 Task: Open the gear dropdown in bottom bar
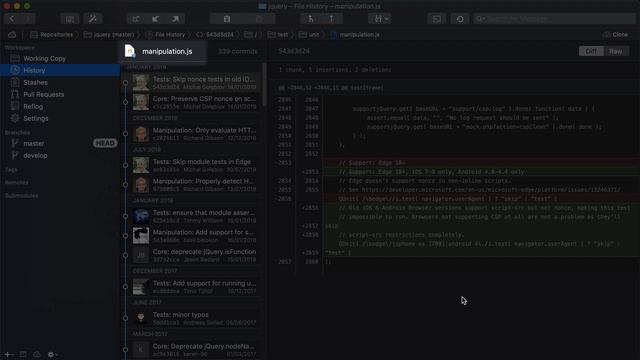[x=53, y=354]
